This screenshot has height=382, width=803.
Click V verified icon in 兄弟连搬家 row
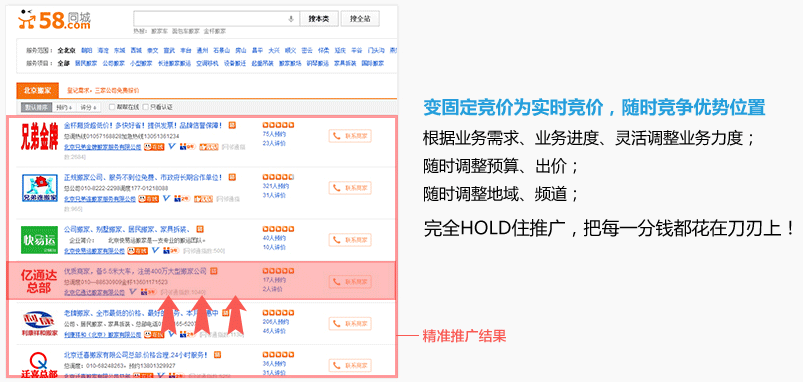[166, 199]
